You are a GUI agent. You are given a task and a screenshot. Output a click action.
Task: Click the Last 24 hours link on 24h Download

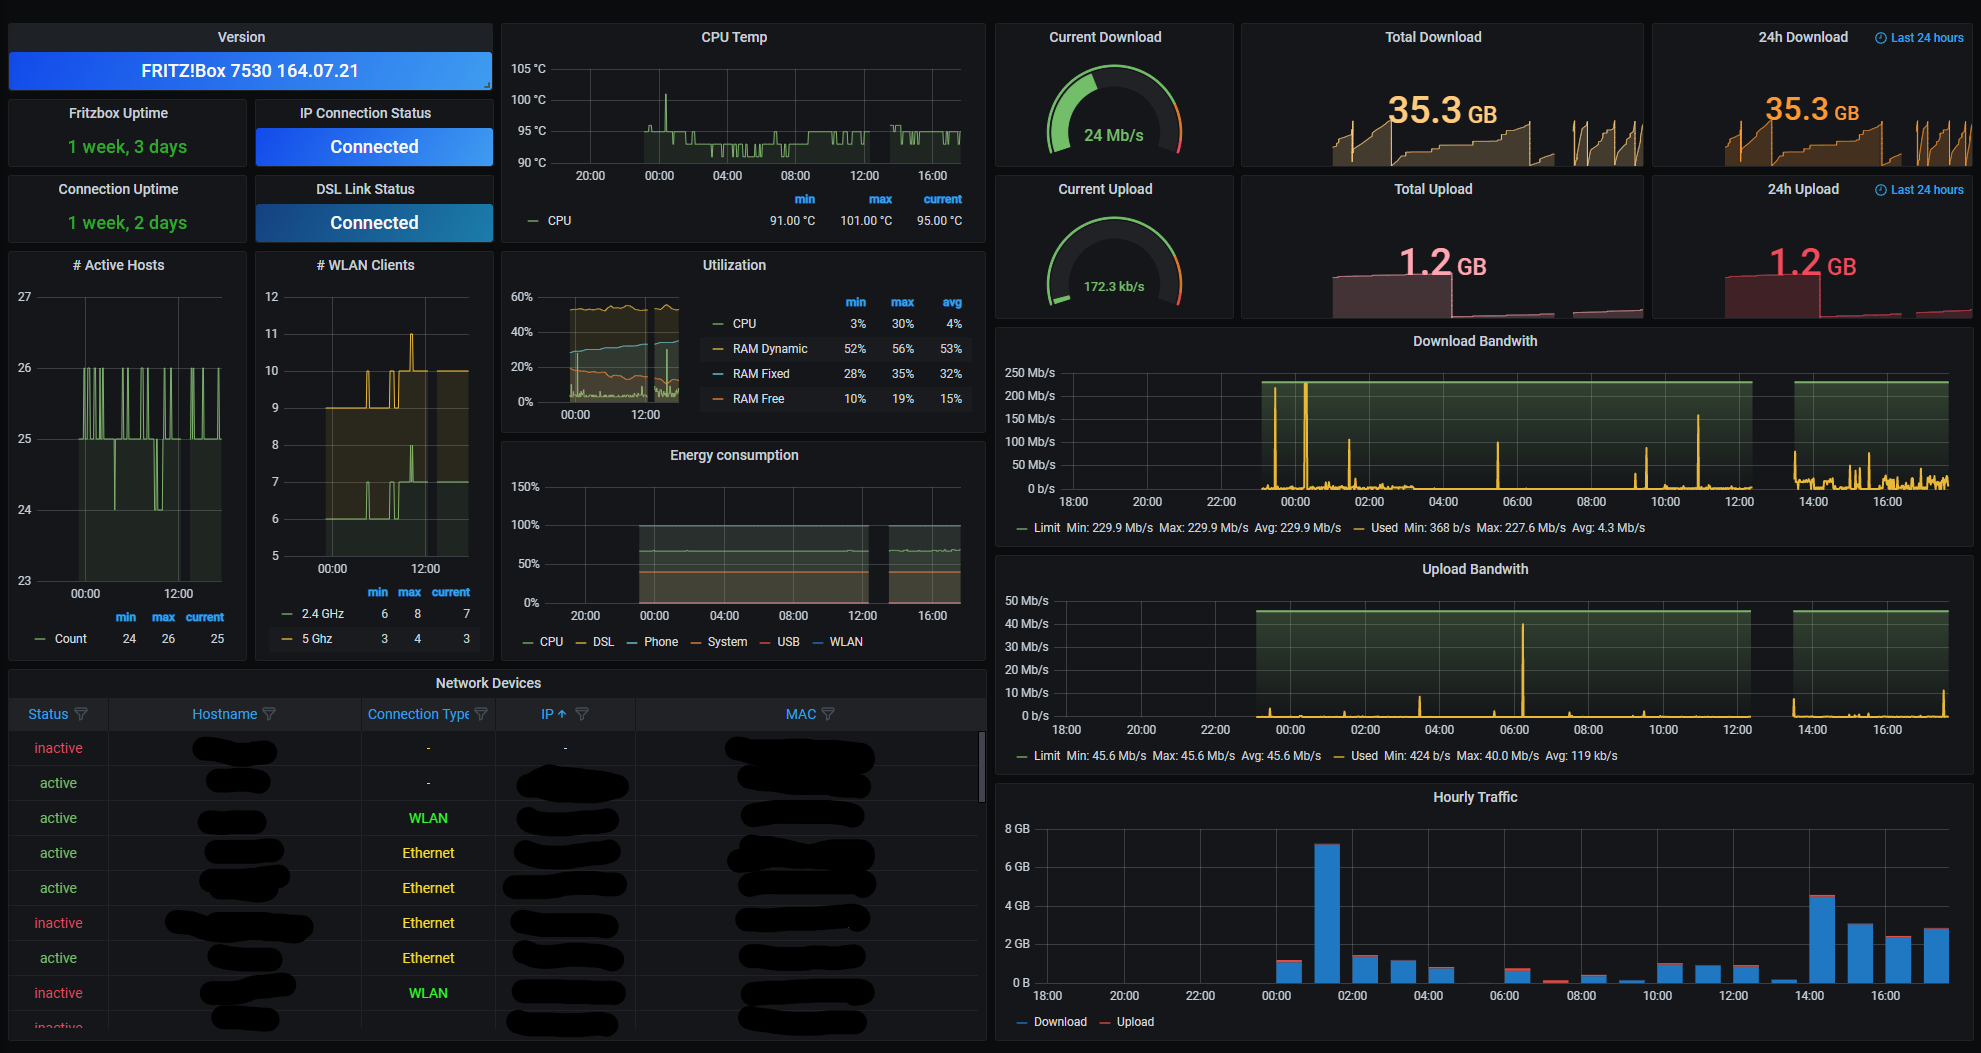1927,38
